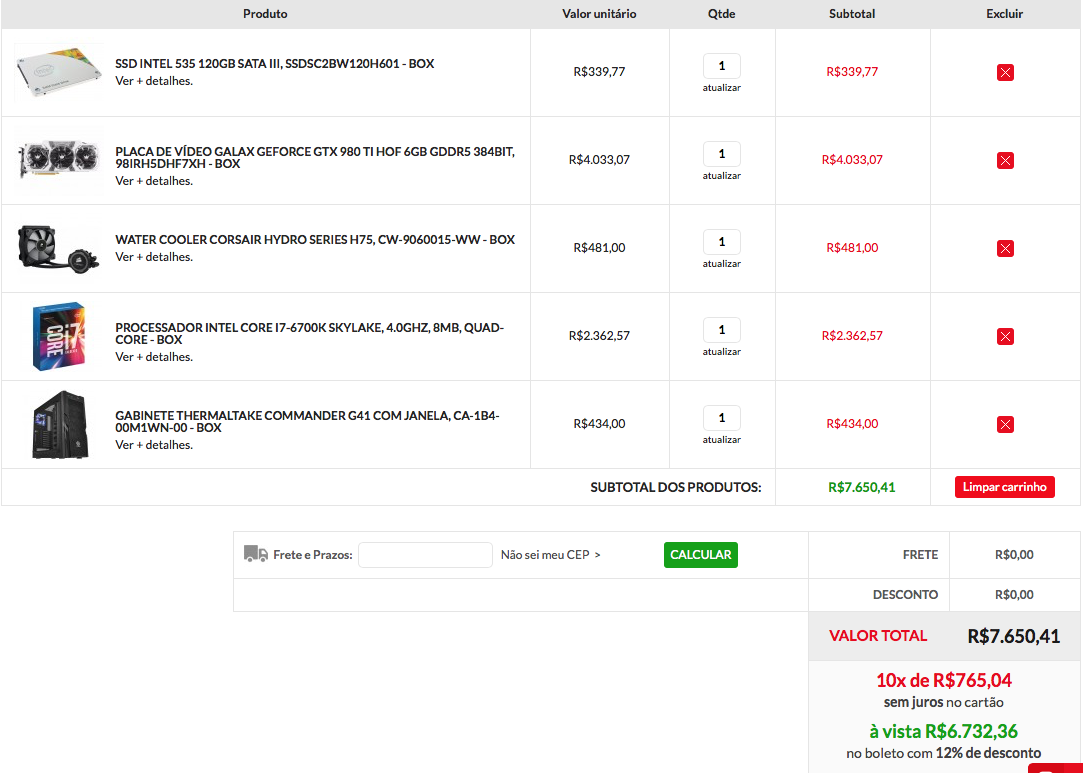1083x773 pixels.
Task: Update quantity for Corsair water cooler
Action: point(722,263)
